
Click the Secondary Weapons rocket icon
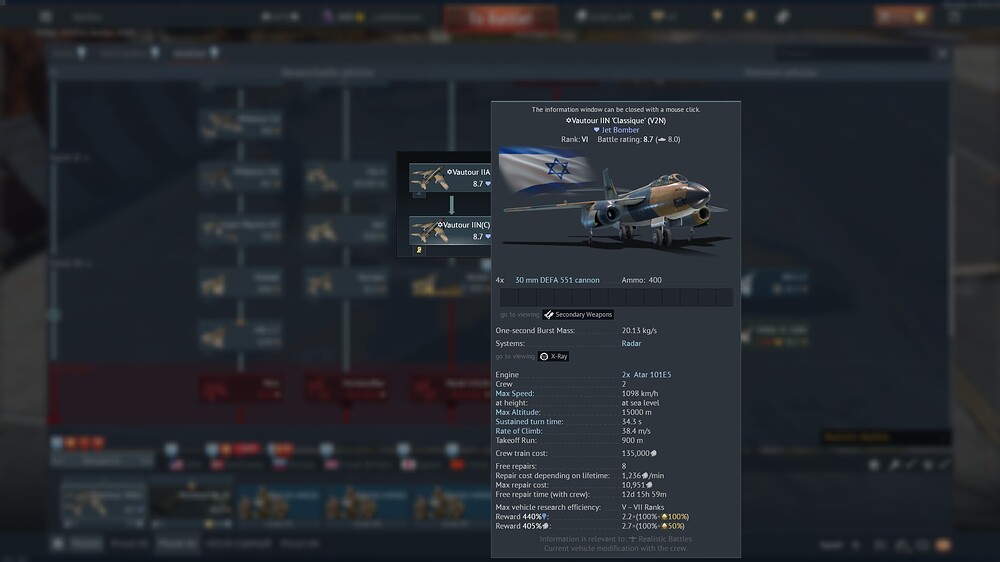click(x=548, y=314)
